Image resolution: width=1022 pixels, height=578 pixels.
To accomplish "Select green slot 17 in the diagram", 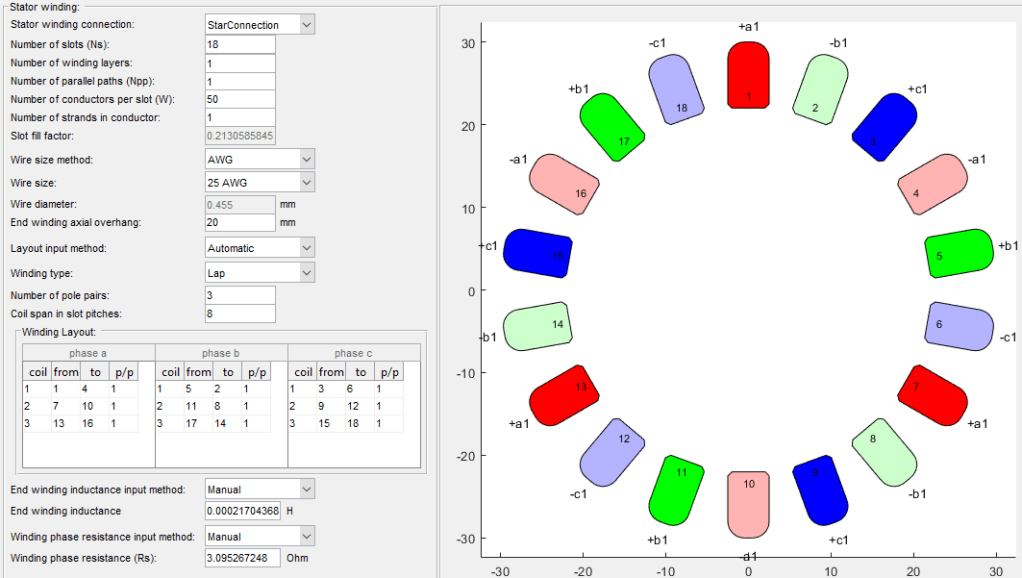I will coord(614,127).
